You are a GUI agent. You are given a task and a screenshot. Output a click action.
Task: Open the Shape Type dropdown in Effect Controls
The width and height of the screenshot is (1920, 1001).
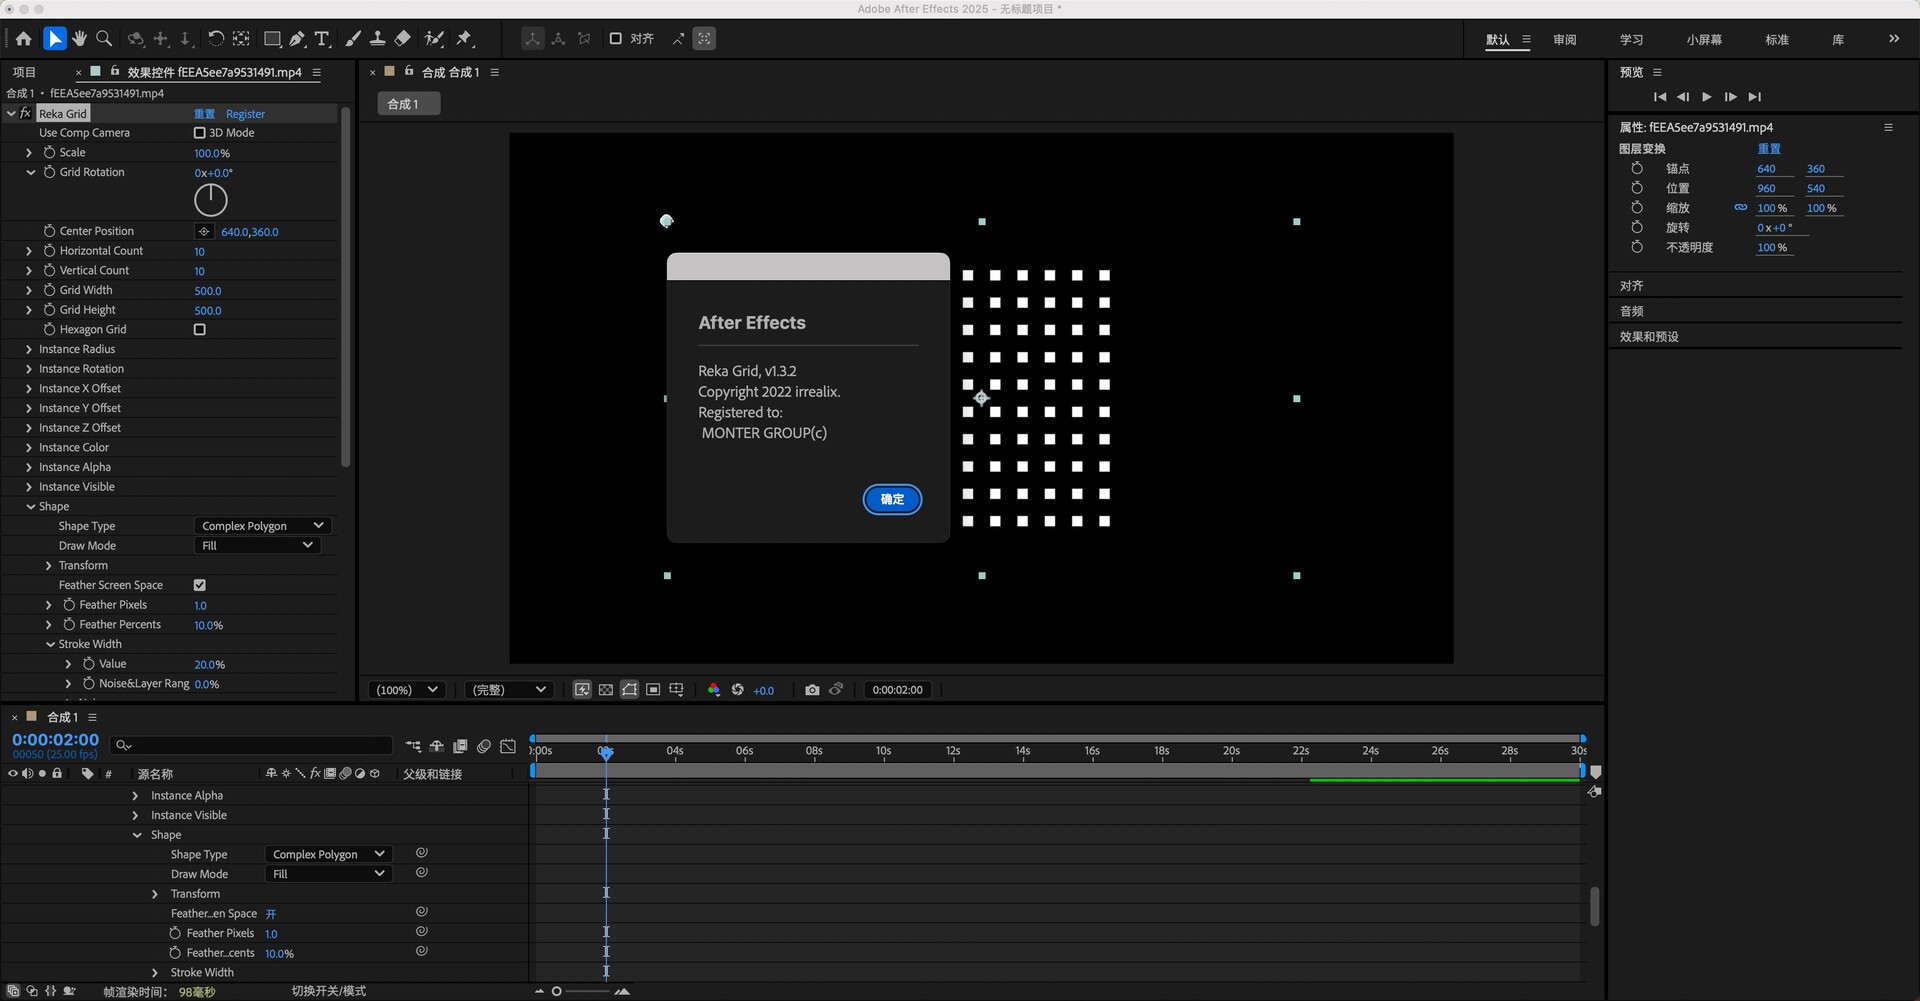[x=263, y=526]
